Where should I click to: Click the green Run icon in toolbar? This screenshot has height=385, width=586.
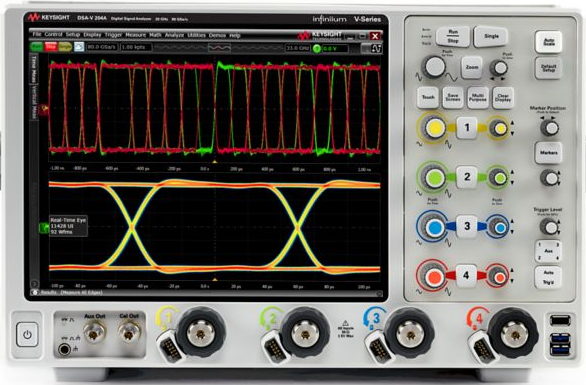coord(37,47)
